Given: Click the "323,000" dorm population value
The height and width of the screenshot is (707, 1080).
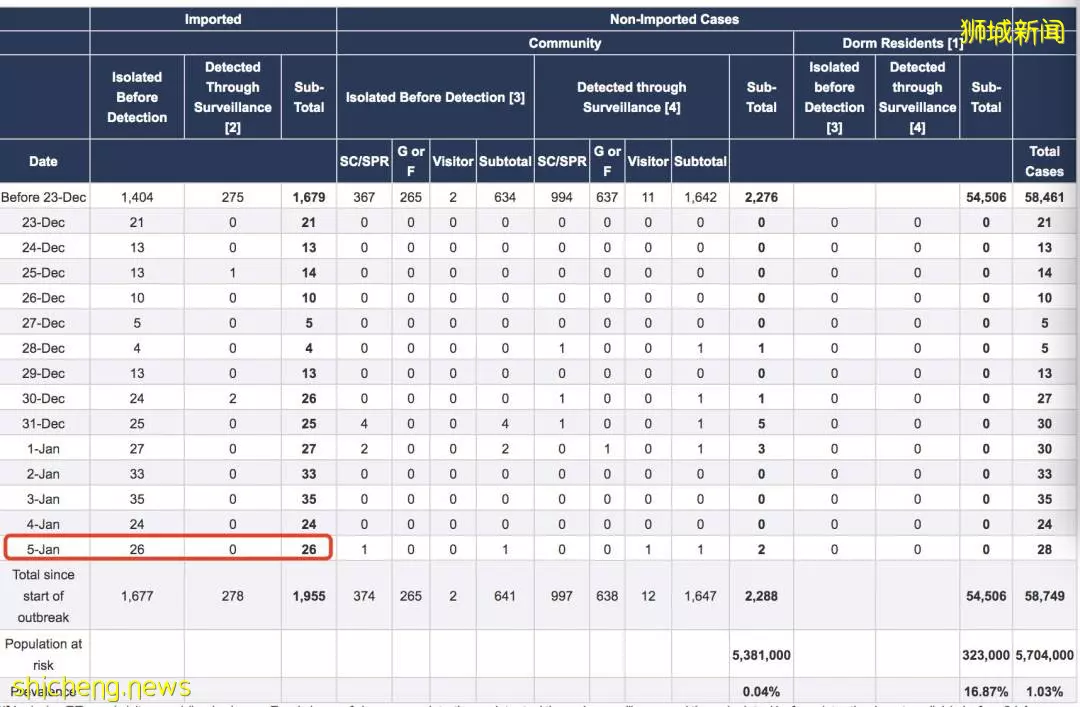Looking at the screenshot, I should (986, 655).
